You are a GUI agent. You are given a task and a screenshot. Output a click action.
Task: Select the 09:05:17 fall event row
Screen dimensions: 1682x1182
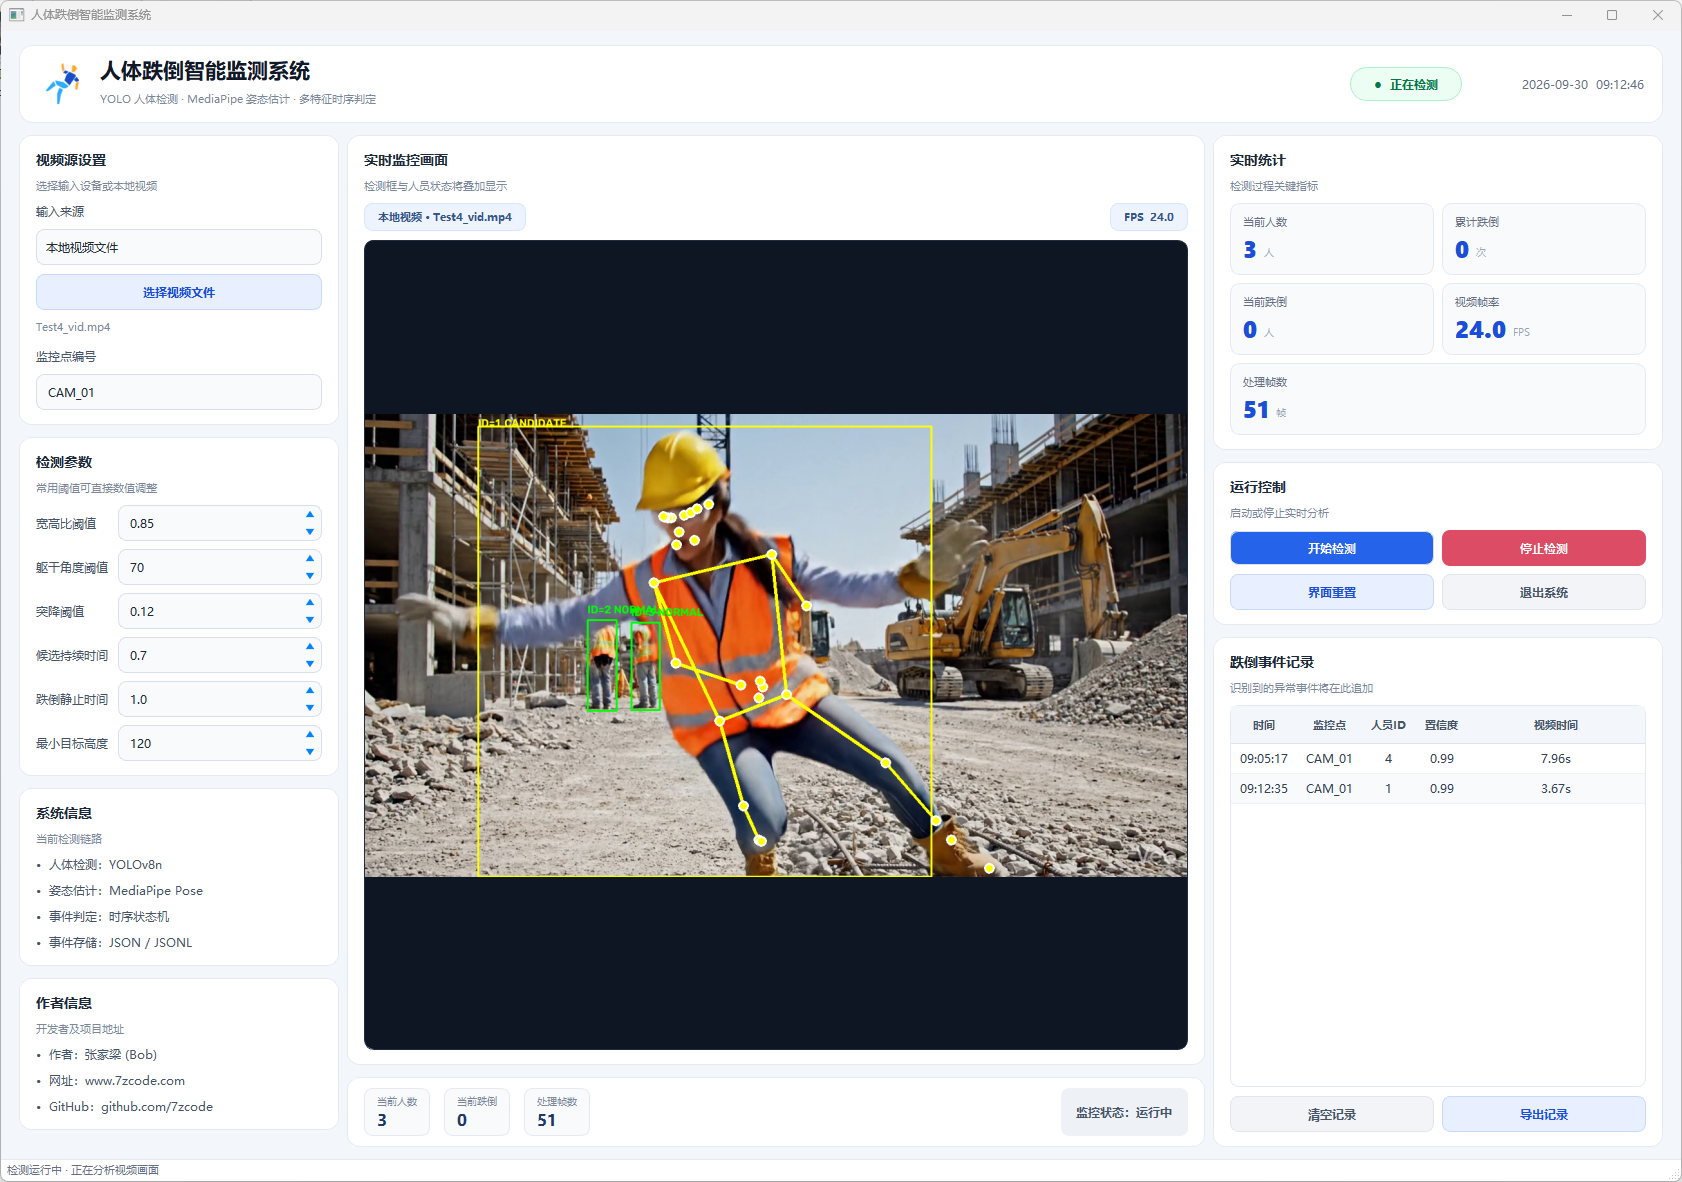[1438, 759]
